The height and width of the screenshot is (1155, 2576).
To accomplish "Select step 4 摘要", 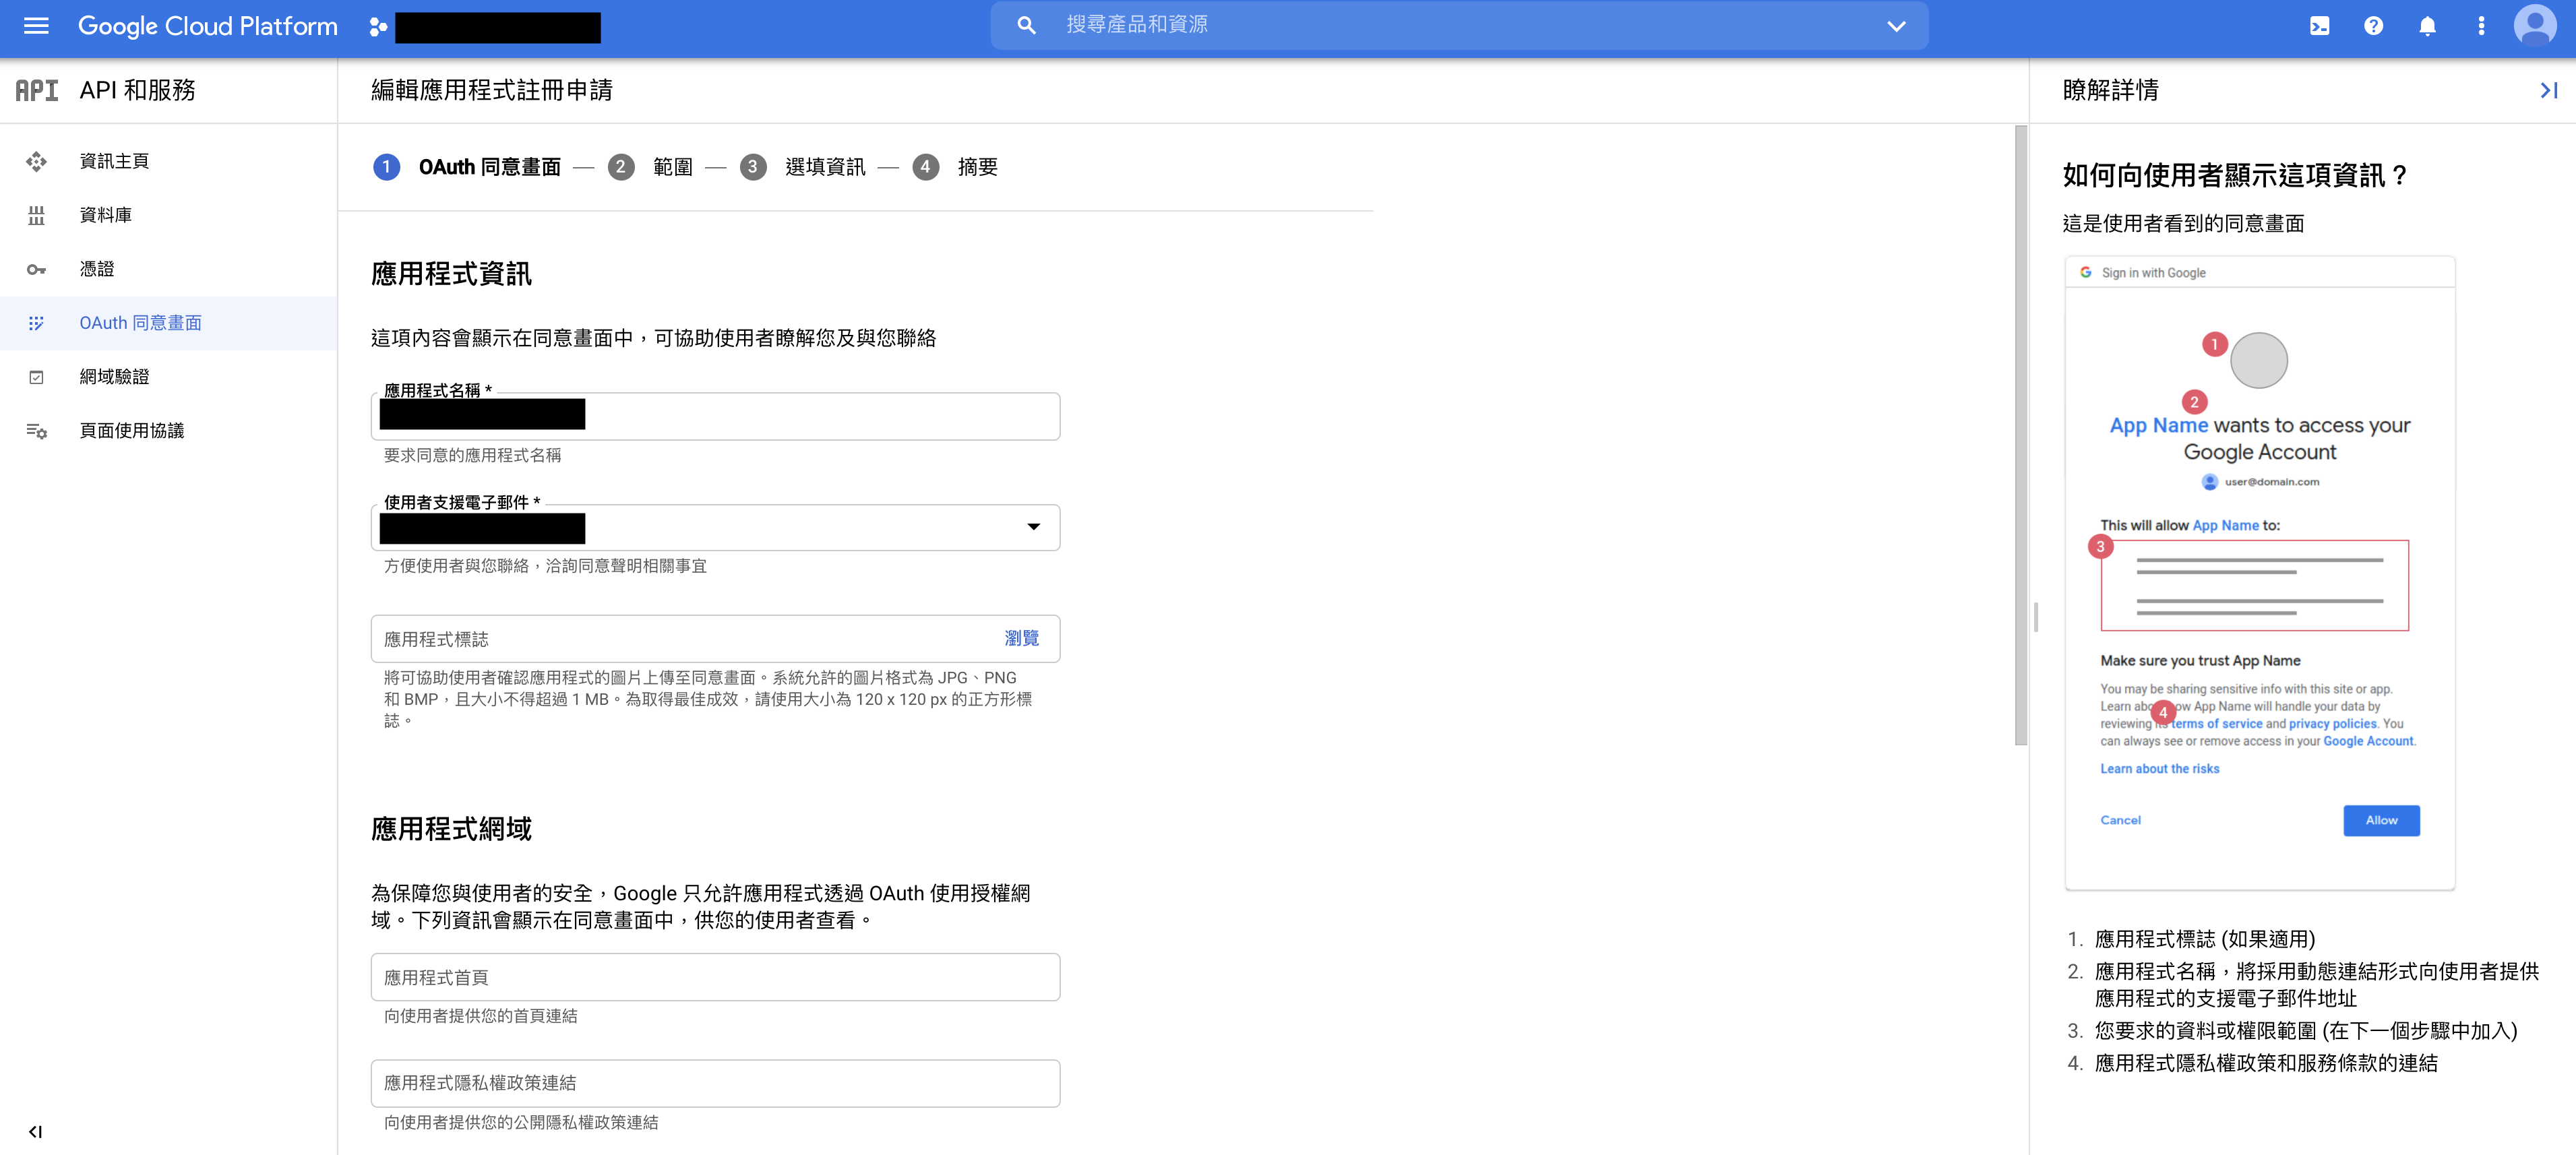I will pos(955,167).
